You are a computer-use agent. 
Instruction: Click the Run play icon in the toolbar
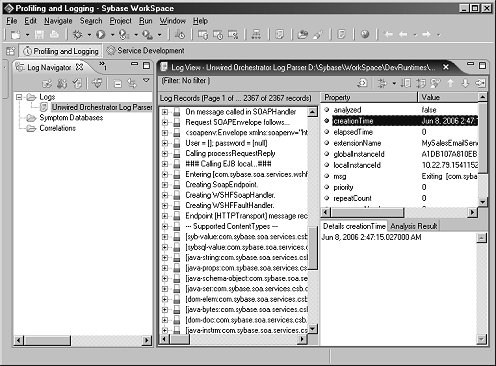tap(101, 34)
